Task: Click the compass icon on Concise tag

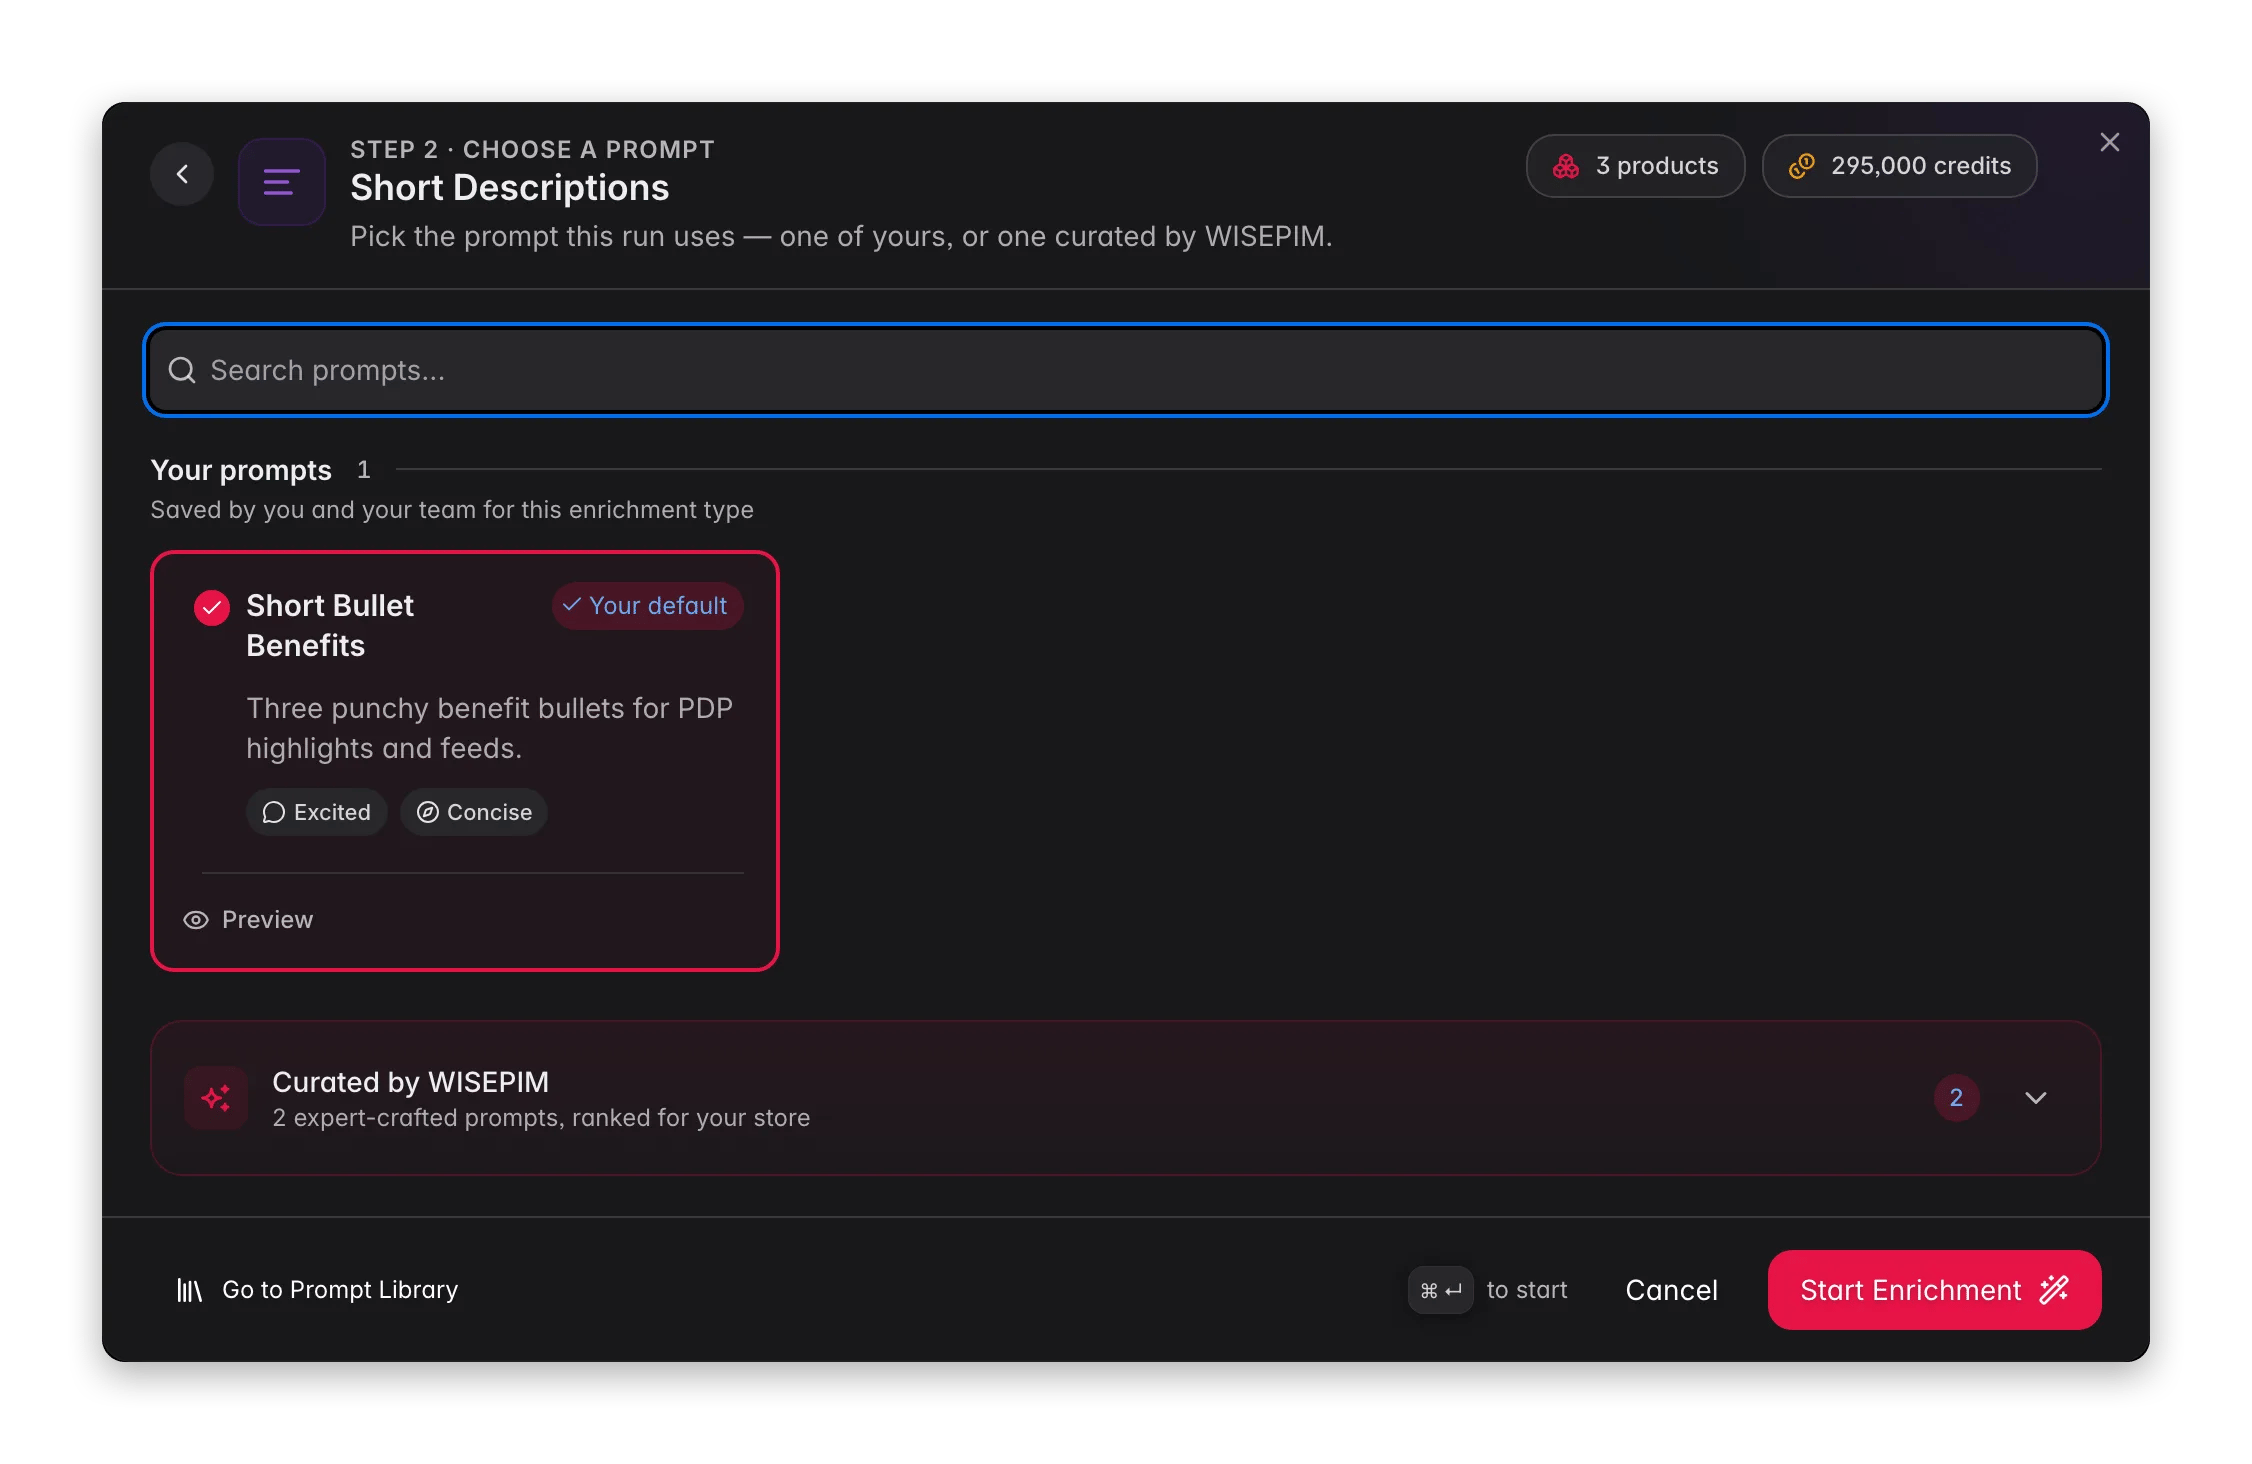Action: click(x=428, y=812)
